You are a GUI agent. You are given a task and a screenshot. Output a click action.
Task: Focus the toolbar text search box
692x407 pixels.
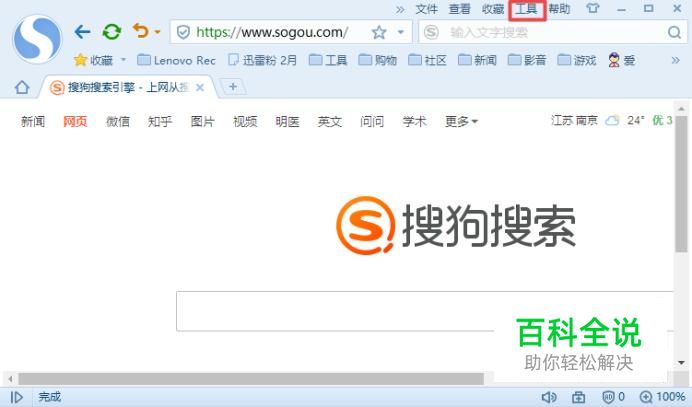pos(554,32)
